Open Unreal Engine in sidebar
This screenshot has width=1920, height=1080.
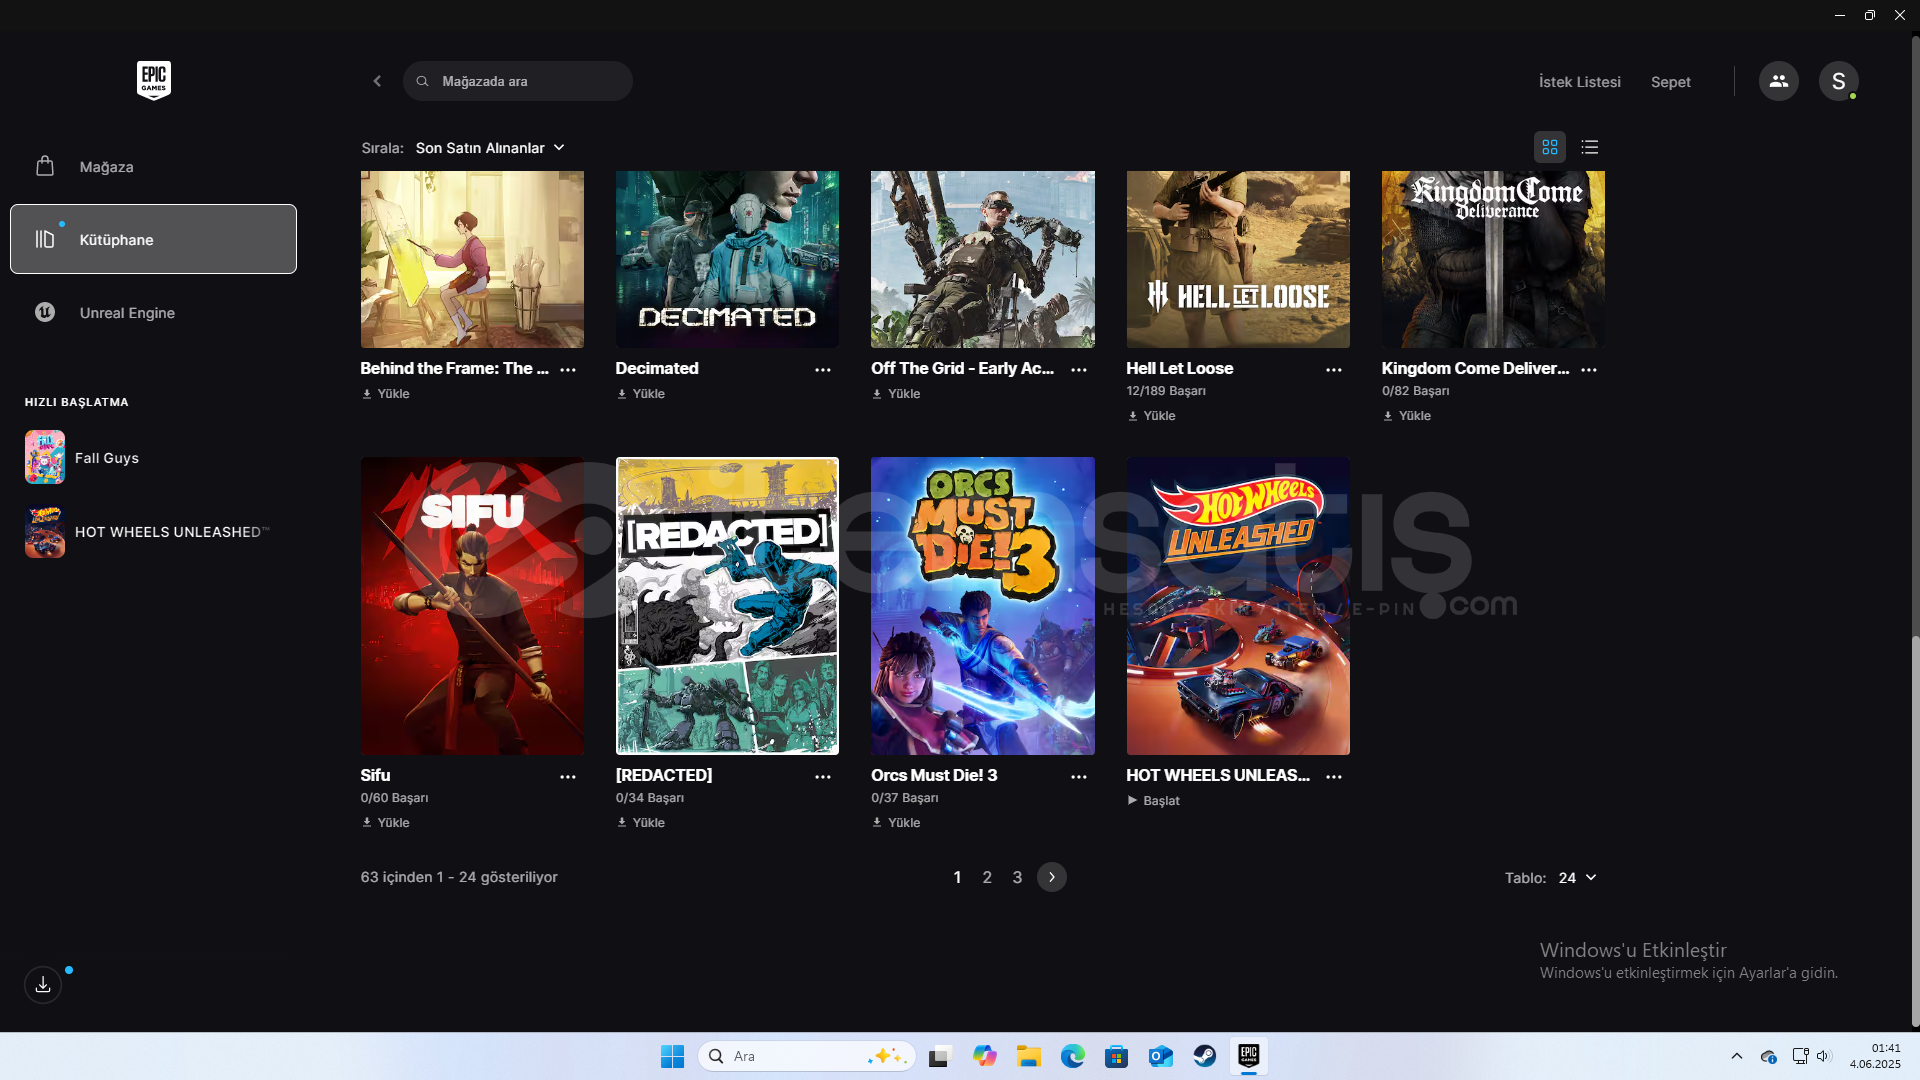click(127, 313)
